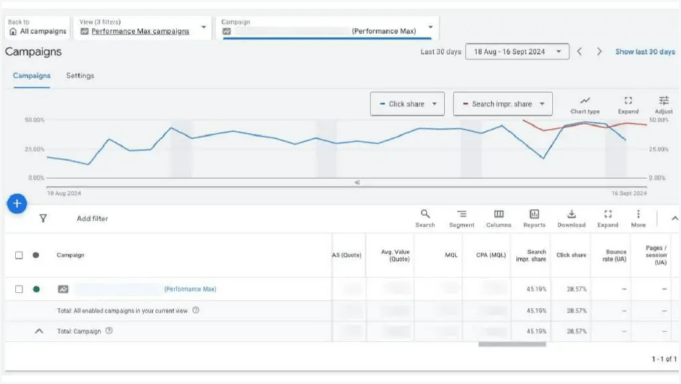681x384 pixels.
Task: Open the Reports tool
Action: 534,218
